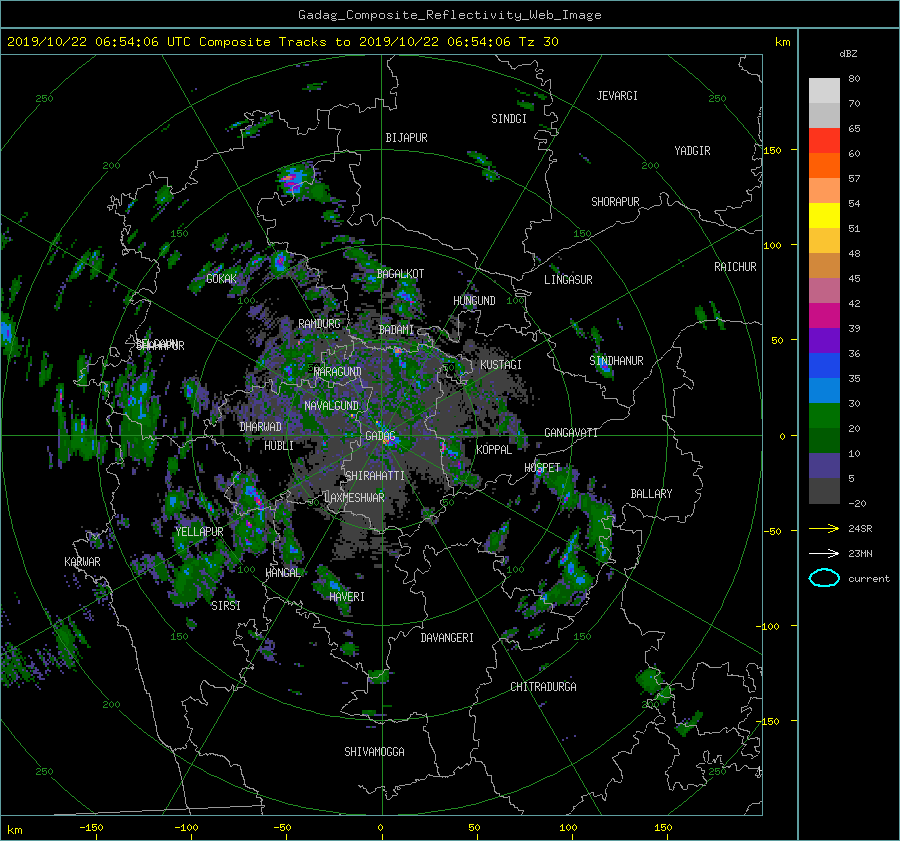Click the KUSTAGI city label
Screen dimensions: 900x841
501,365
